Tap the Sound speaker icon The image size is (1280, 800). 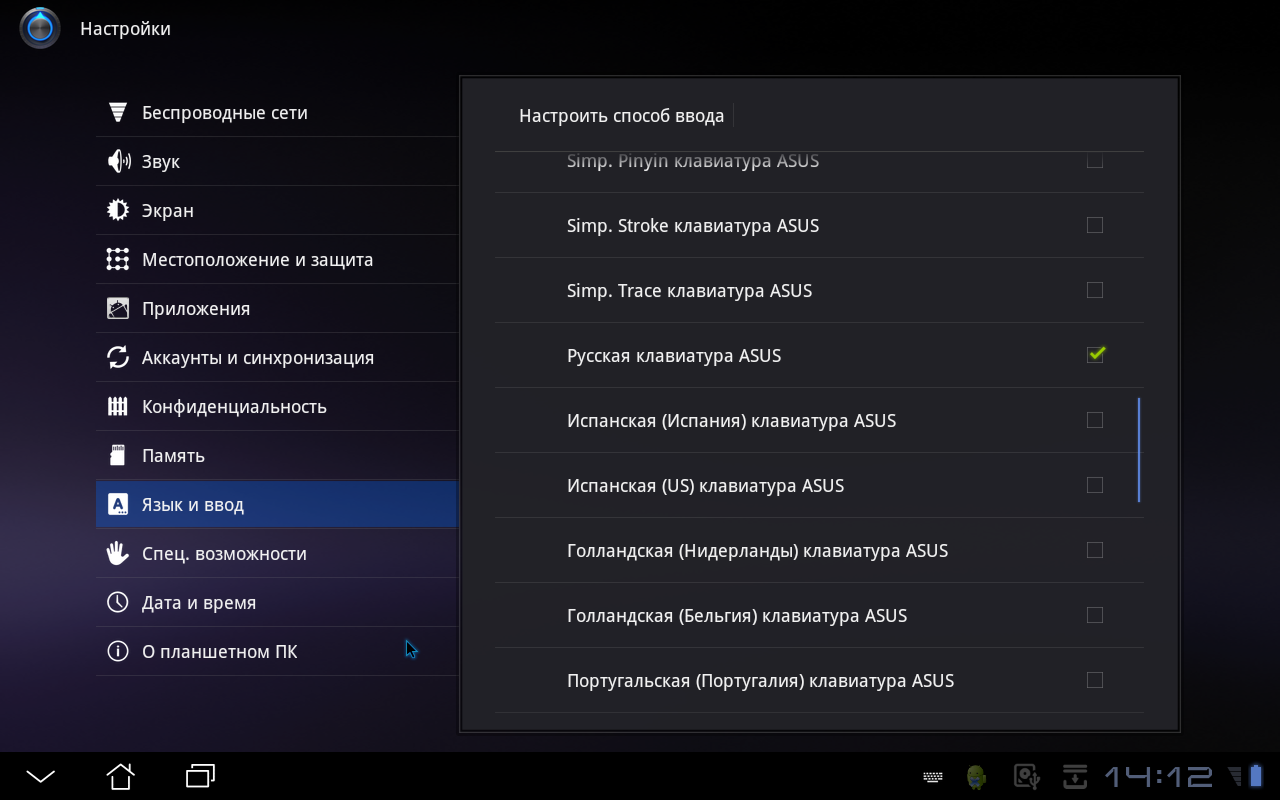(x=118, y=161)
